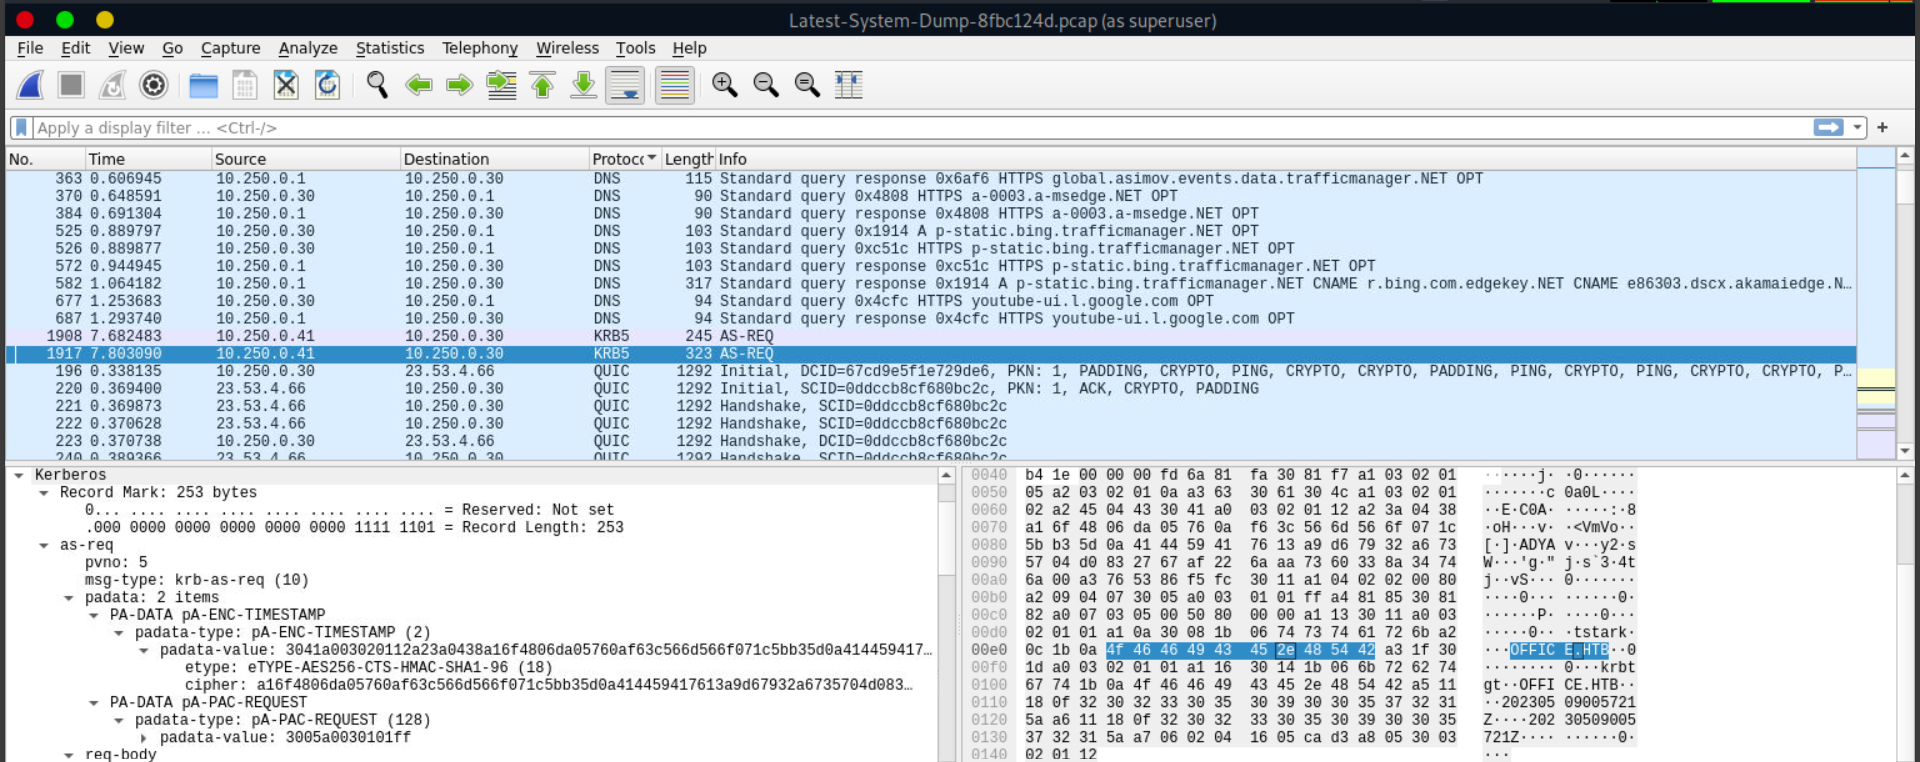Image resolution: width=1920 pixels, height=762 pixels.
Task: Collapse the PA-DATA pA-ENC-TIMESTAMP node
Action: click(94, 615)
